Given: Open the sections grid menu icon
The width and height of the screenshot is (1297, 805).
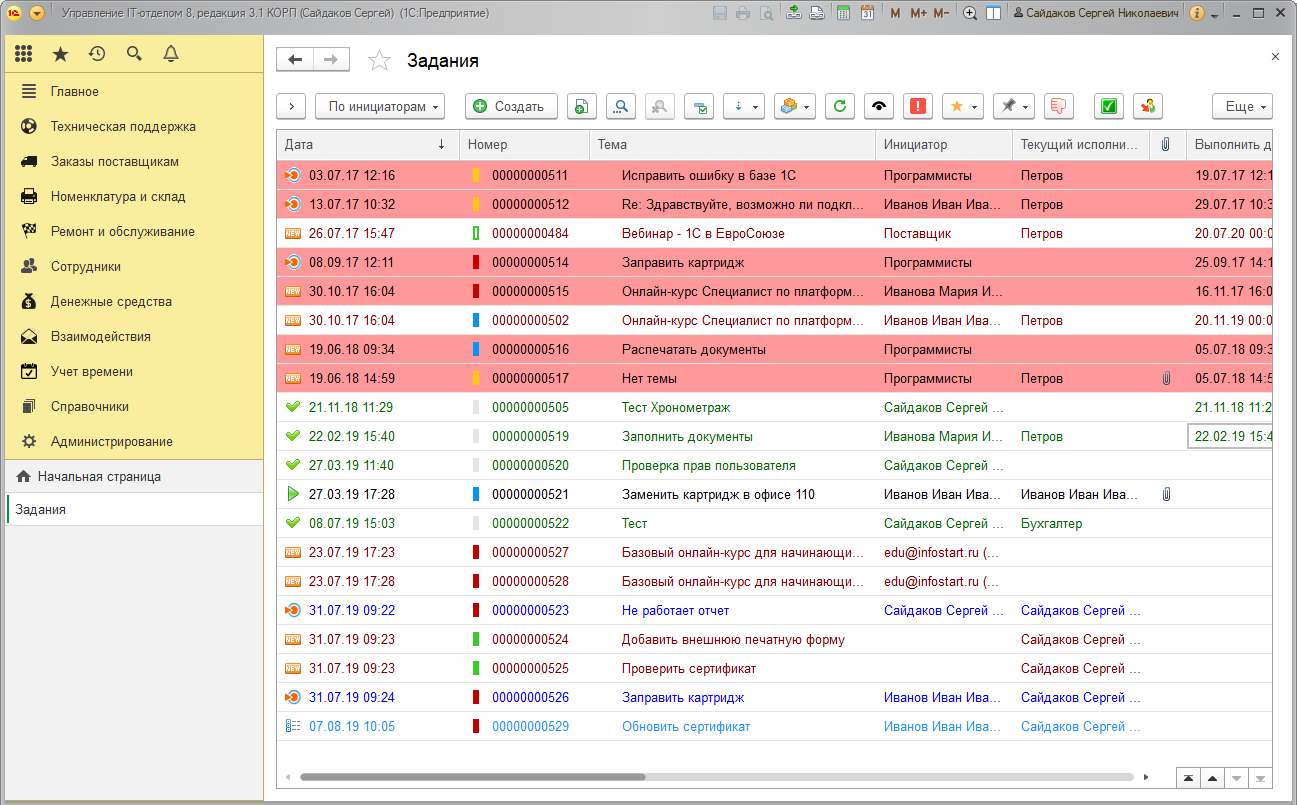Looking at the screenshot, I should coord(23,54).
